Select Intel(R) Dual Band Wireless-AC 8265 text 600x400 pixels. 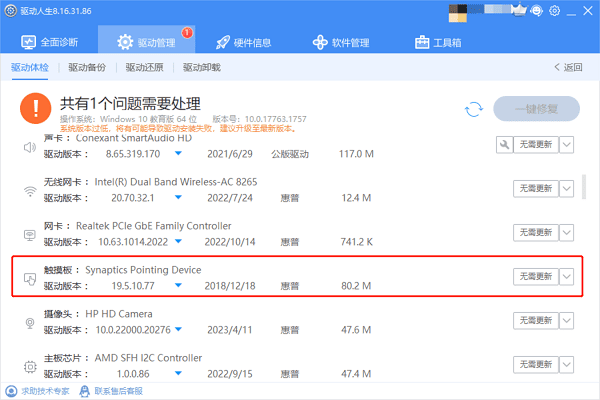tap(176, 182)
